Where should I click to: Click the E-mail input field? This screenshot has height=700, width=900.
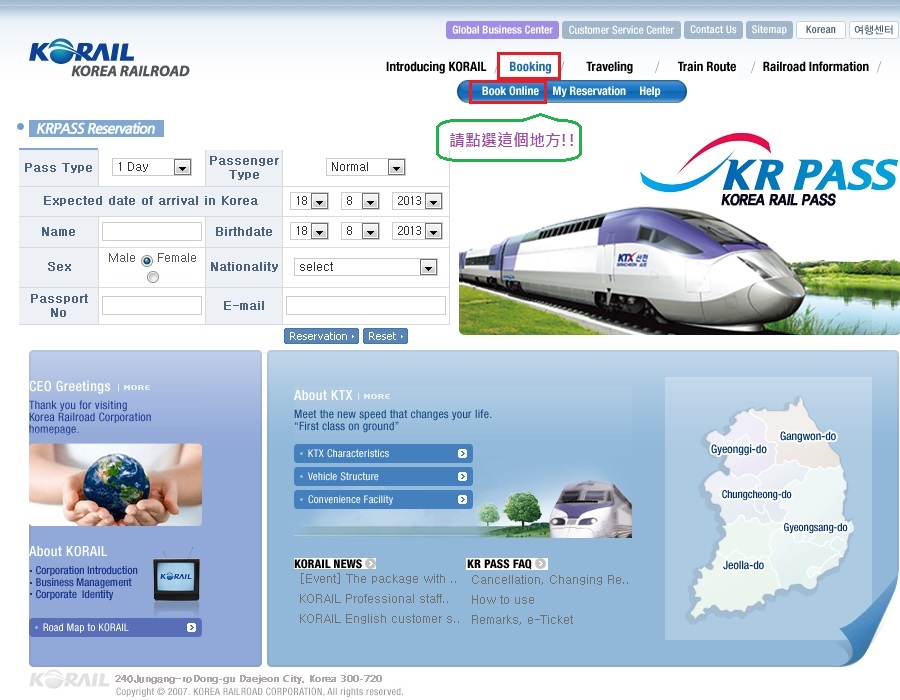(366, 305)
